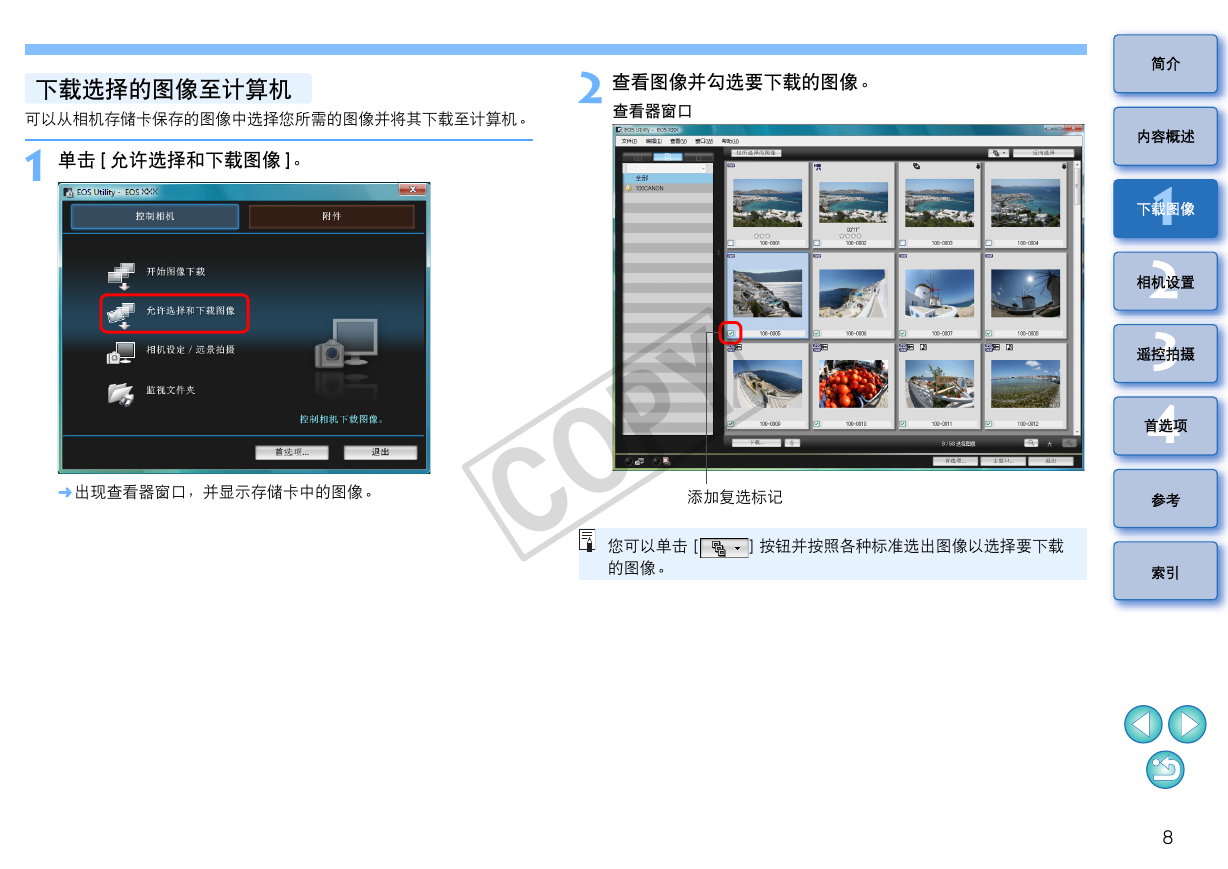The width and height of the screenshot is (1228, 869).
Task: Open the 文件(F) menu
Action: pyautogui.click(x=629, y=141)
